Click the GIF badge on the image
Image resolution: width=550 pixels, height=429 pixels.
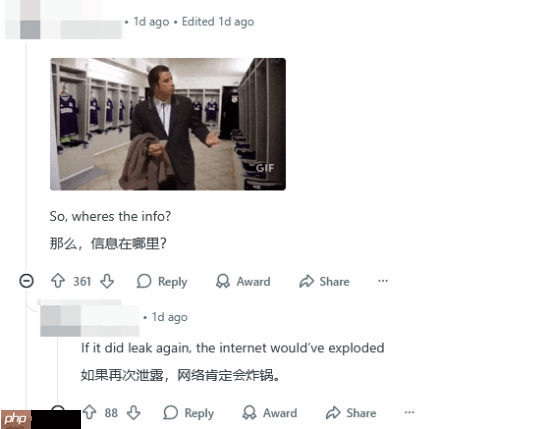(264, 168)
